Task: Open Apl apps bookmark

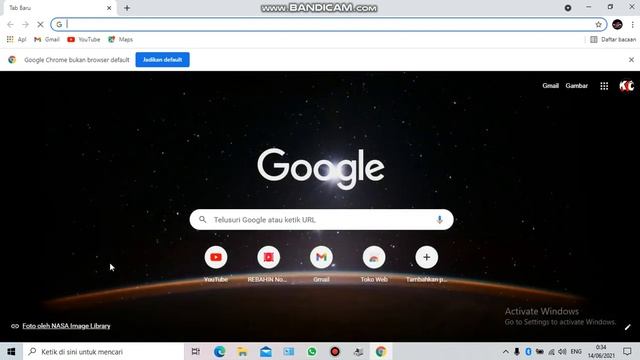Action: 16,39
